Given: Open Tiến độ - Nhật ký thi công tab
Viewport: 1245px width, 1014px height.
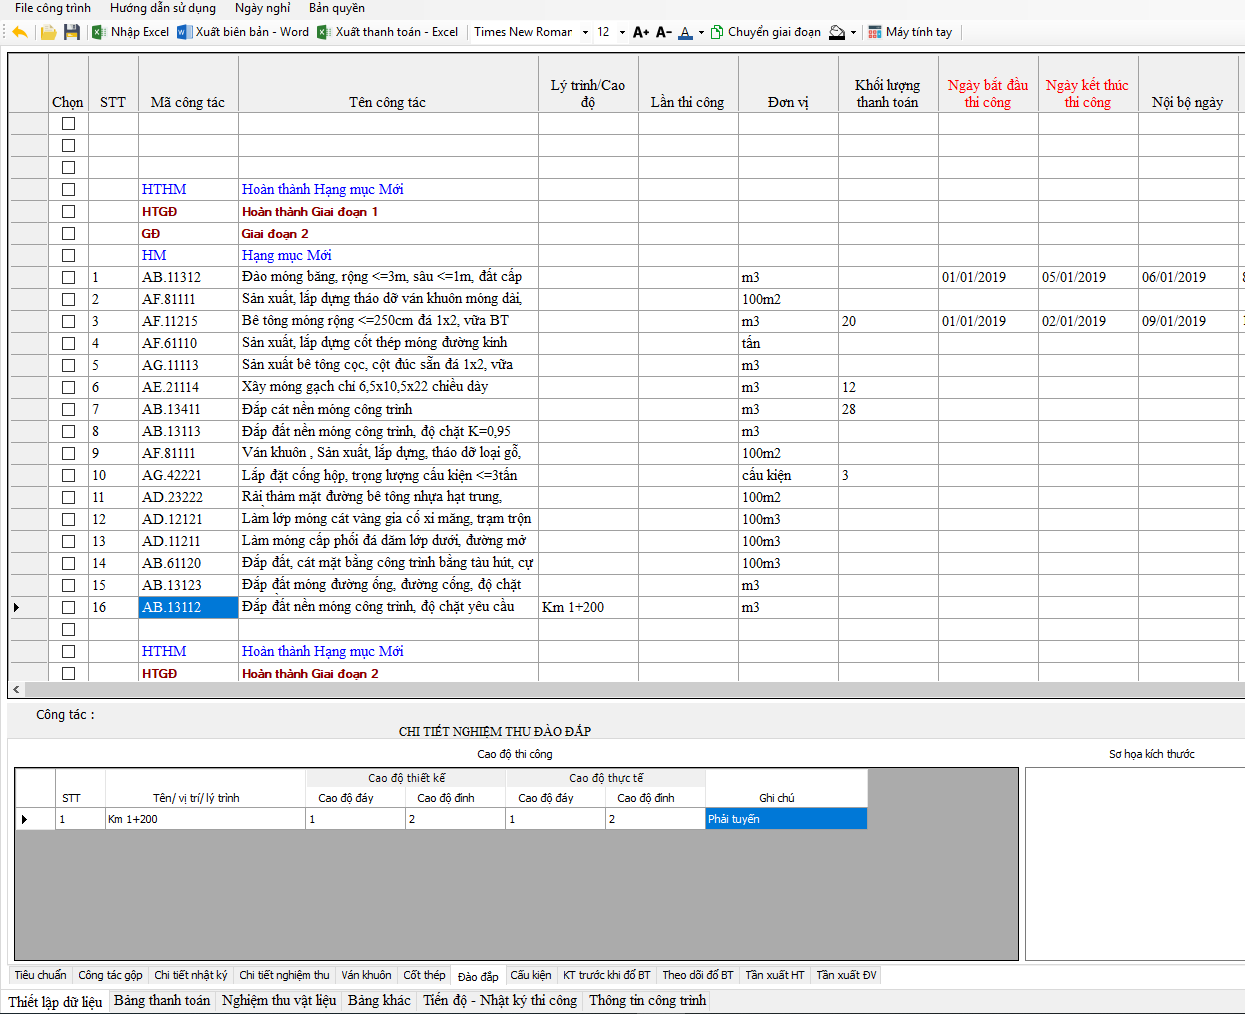Looking at the screenshot, I should point(500,1000).
